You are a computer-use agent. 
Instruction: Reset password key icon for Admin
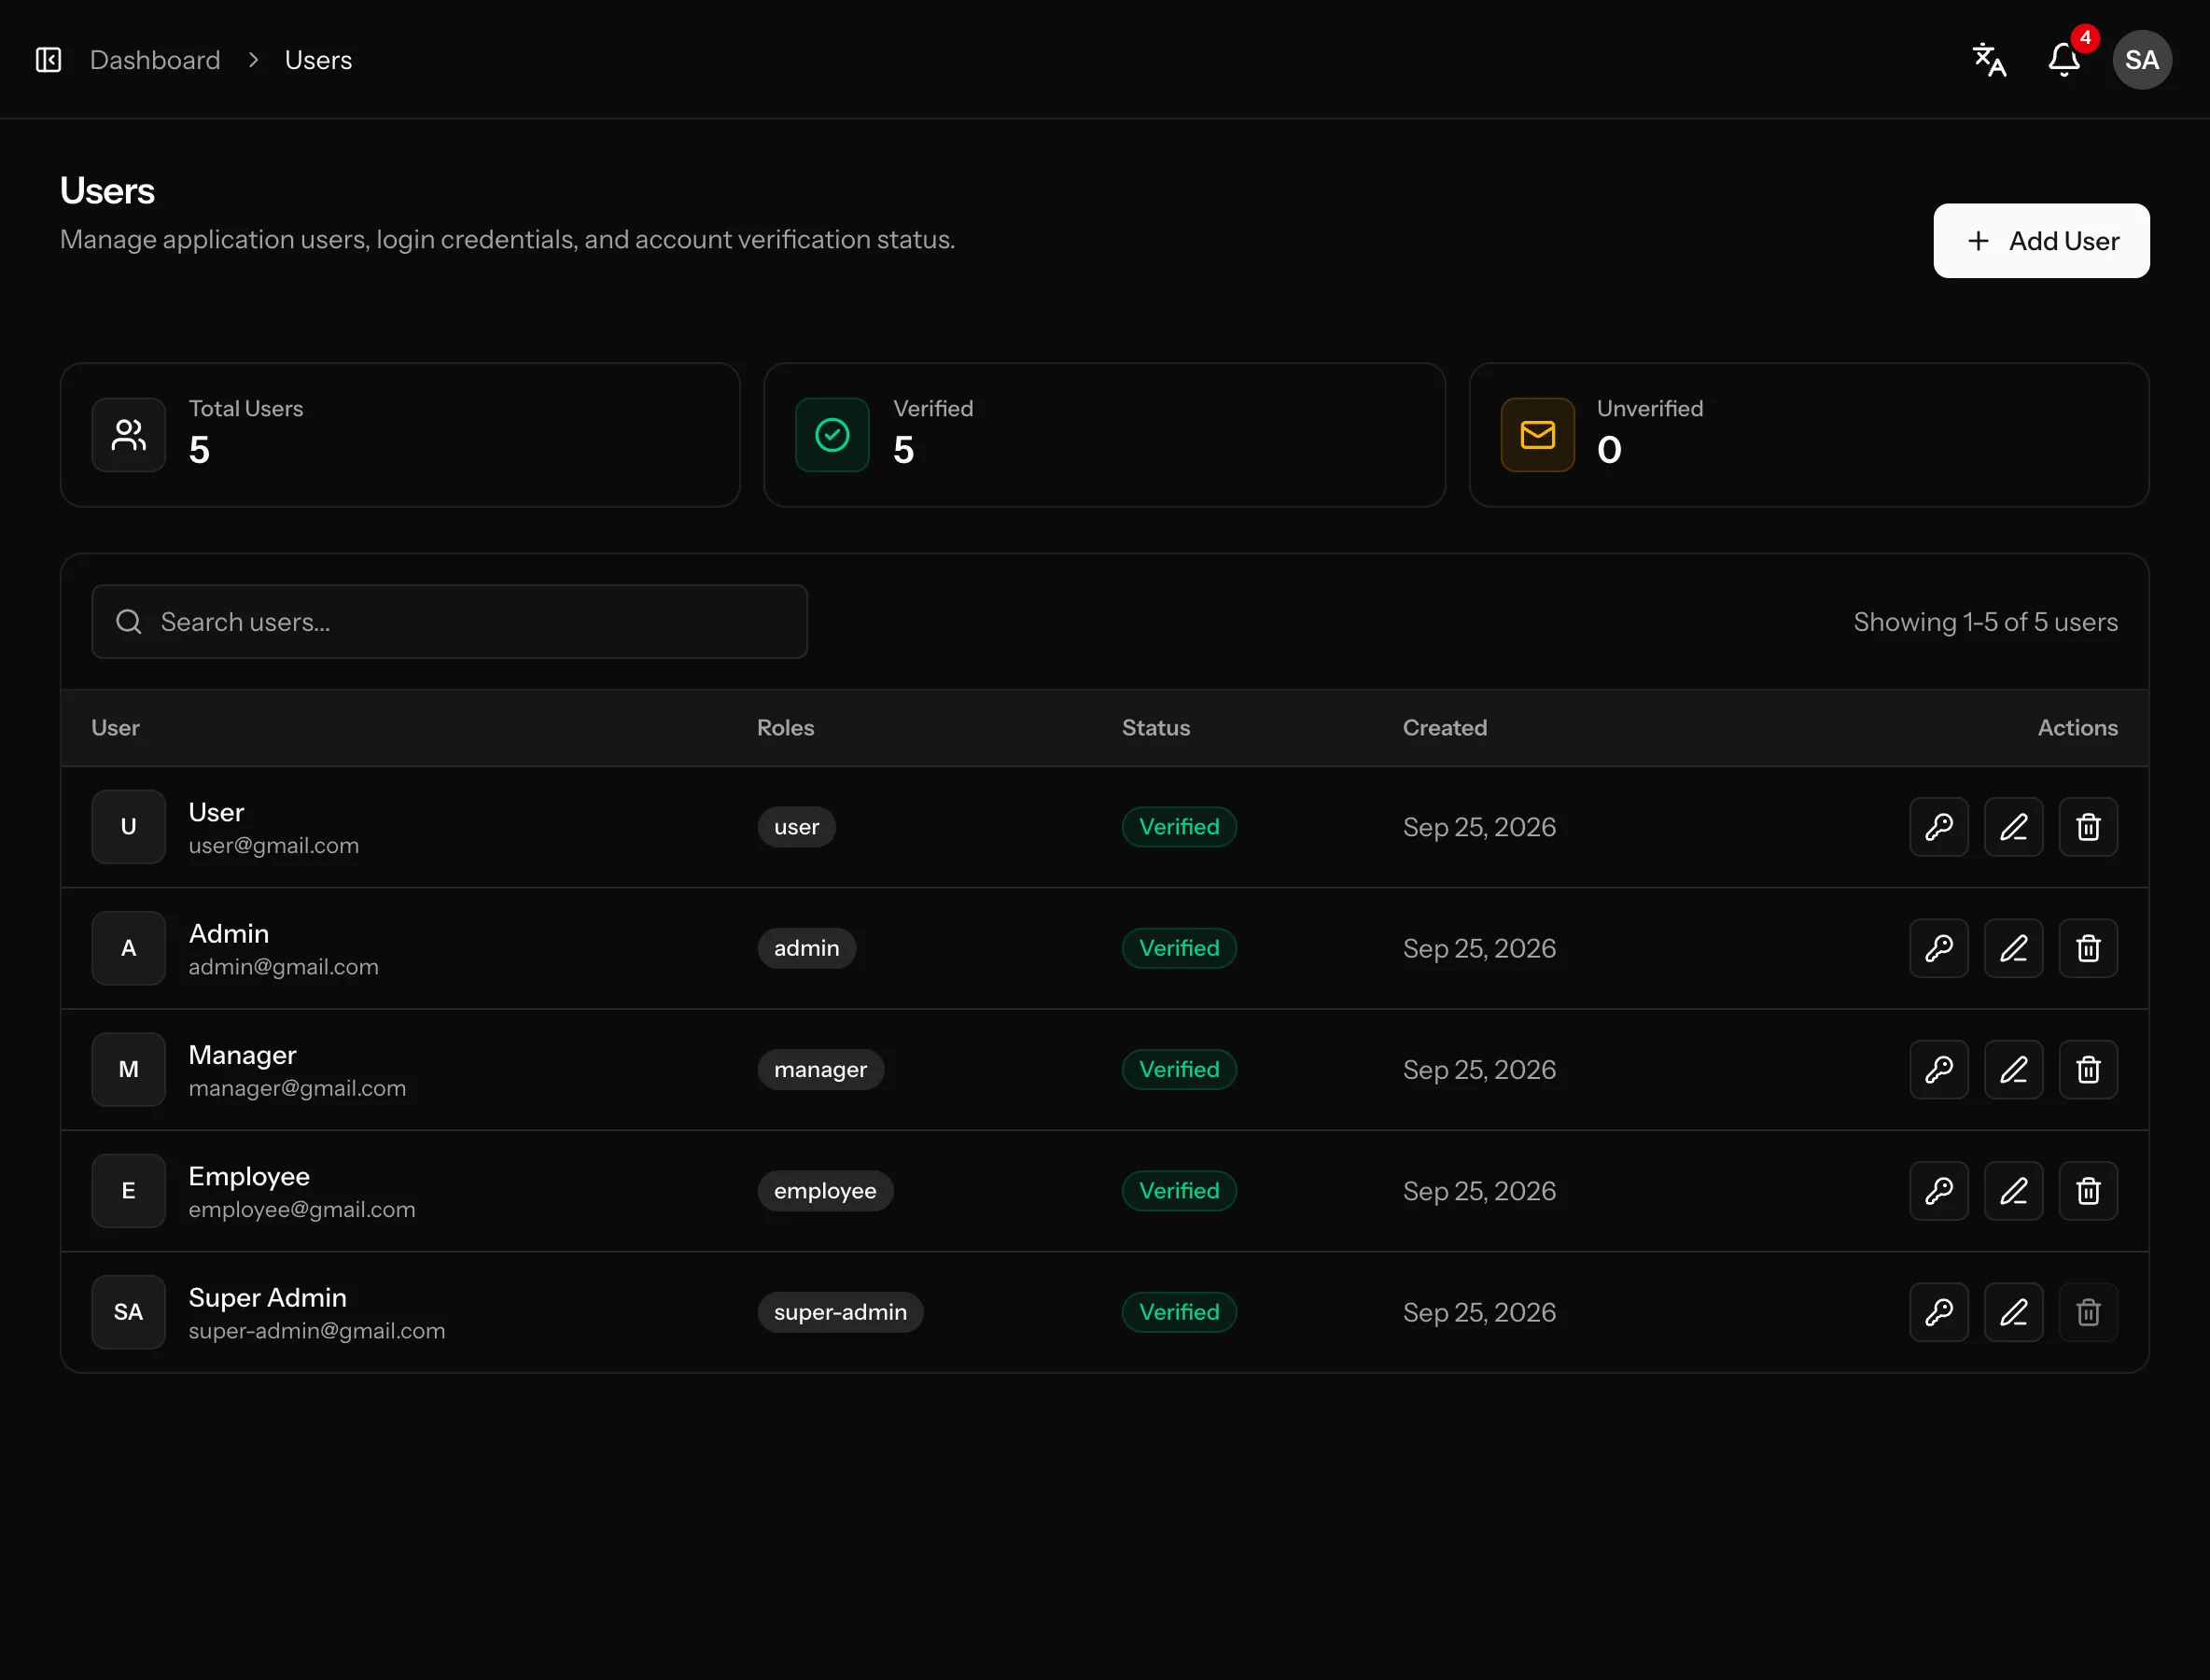pos(1939,948)
